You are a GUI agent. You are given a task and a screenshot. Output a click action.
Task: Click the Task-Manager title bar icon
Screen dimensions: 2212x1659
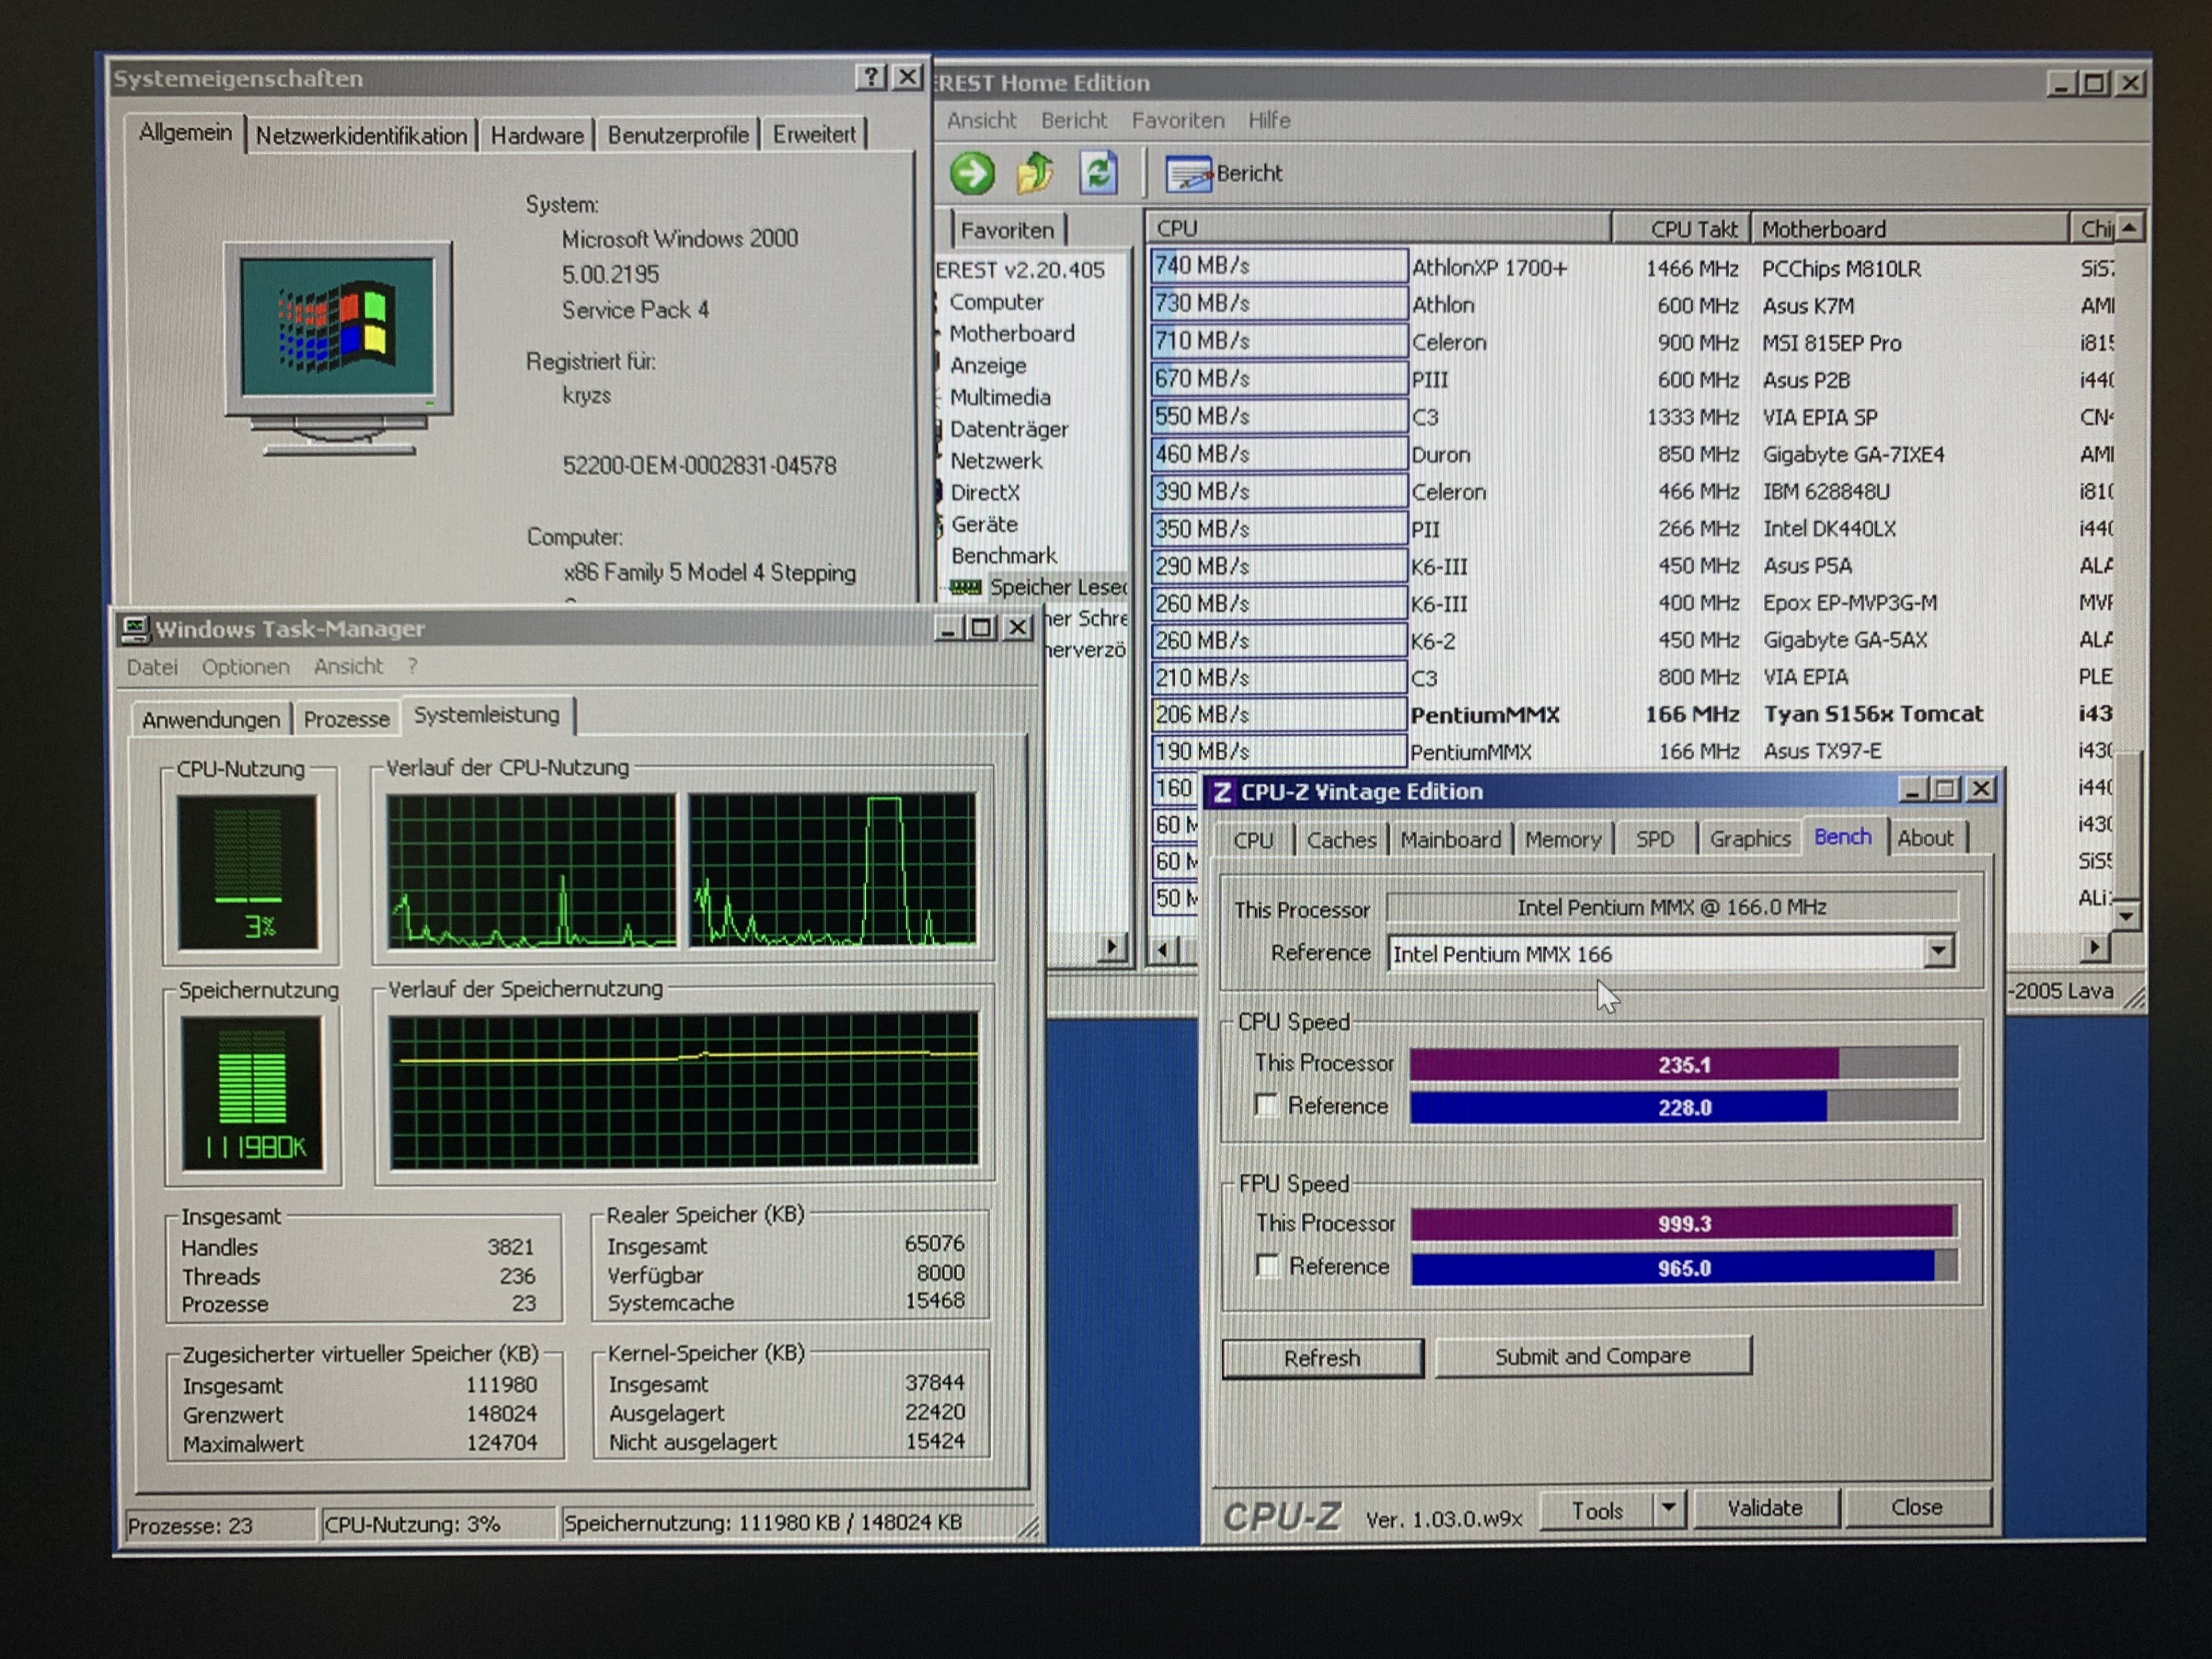(135, 629)
